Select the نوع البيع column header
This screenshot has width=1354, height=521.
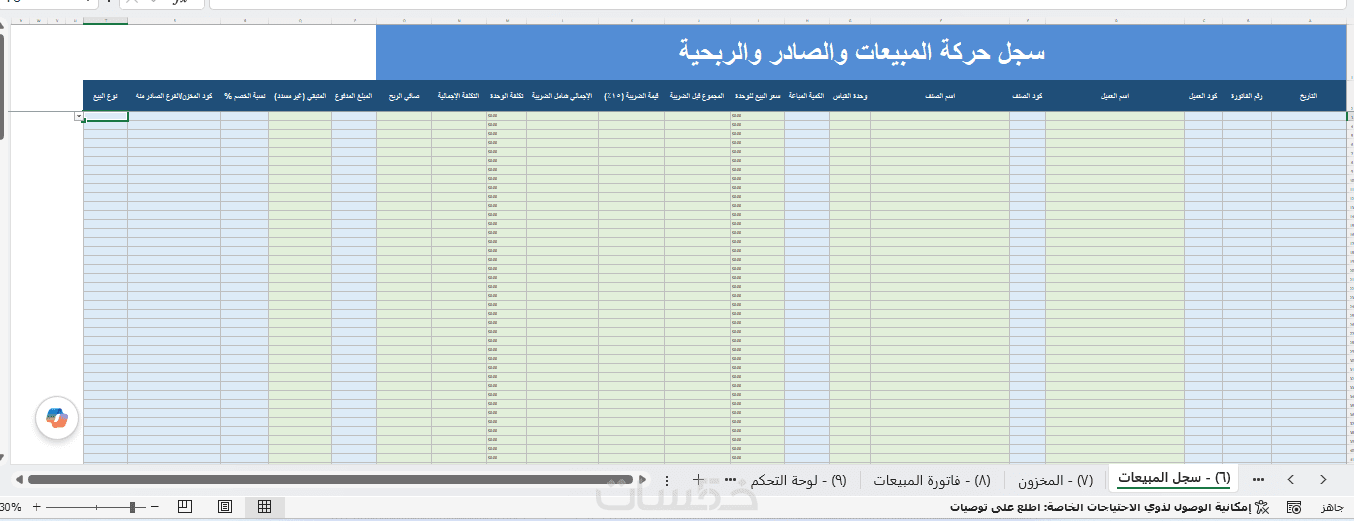105,96
